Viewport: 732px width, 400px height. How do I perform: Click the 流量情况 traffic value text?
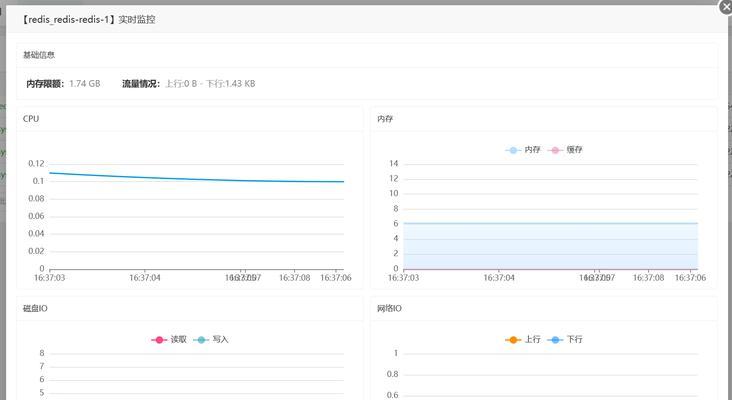click(x=210, y=84)
